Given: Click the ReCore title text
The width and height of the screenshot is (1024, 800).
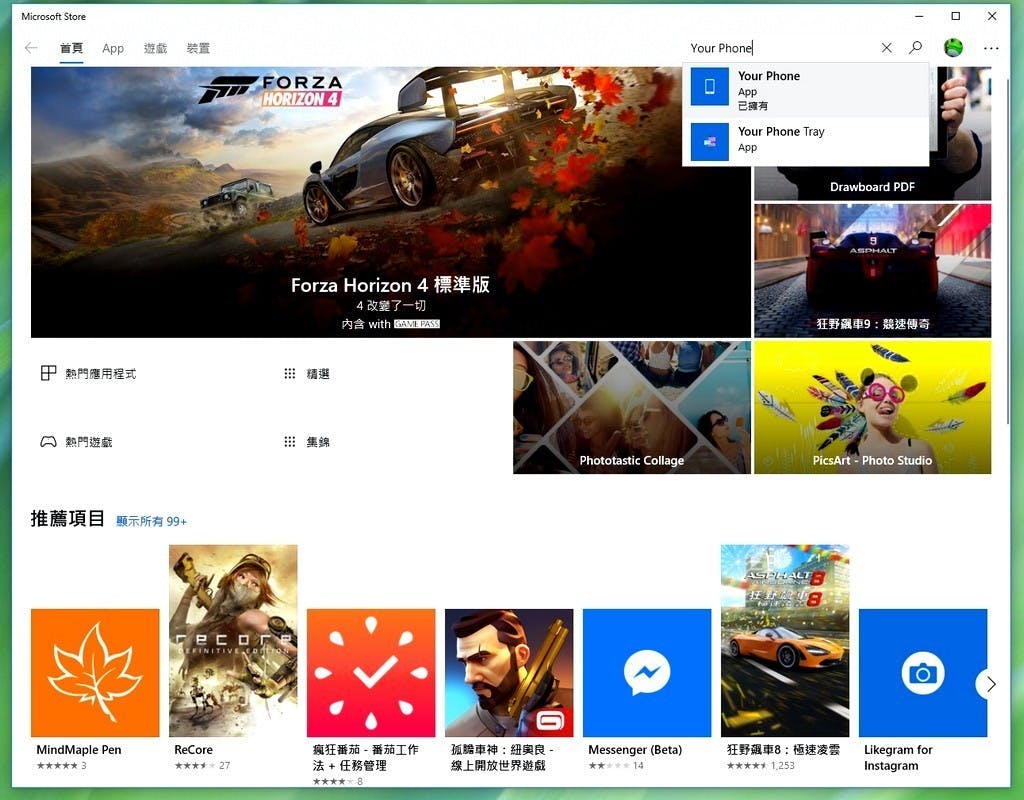Looking at the screenshot, I should [193, 750].
